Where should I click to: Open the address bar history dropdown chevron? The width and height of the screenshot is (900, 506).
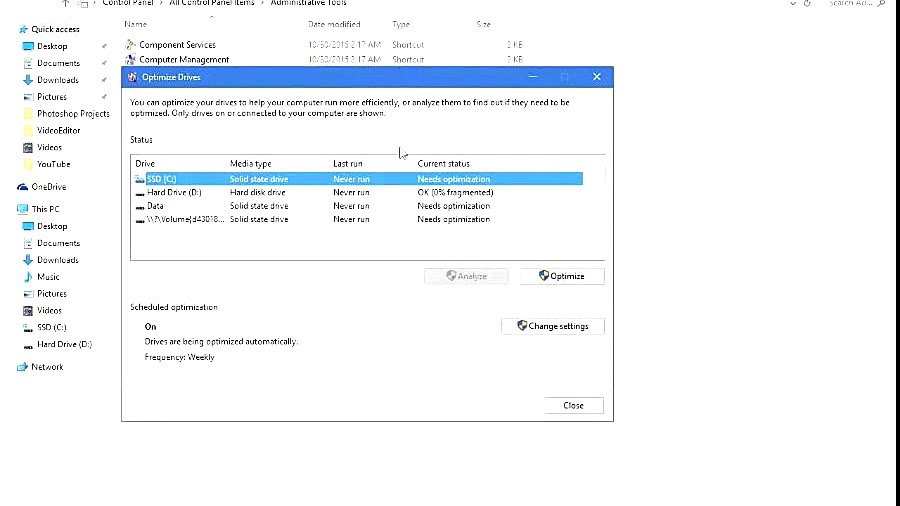pyautogui.click(x=793, y=3)
